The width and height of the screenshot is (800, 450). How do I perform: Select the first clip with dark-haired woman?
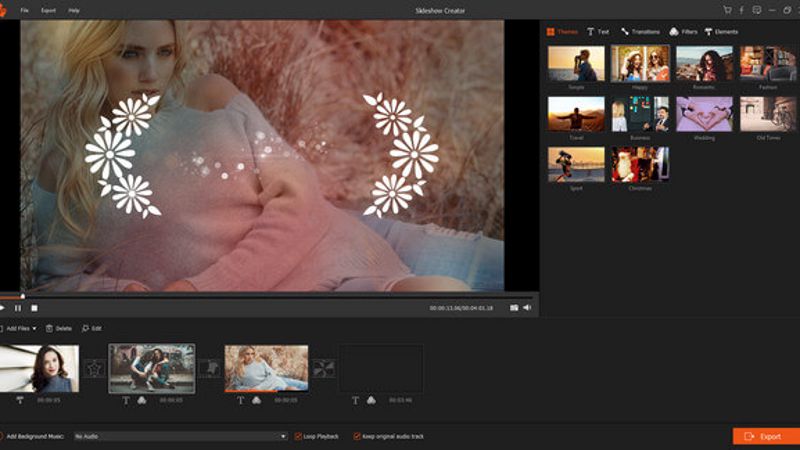click(39, 368)
